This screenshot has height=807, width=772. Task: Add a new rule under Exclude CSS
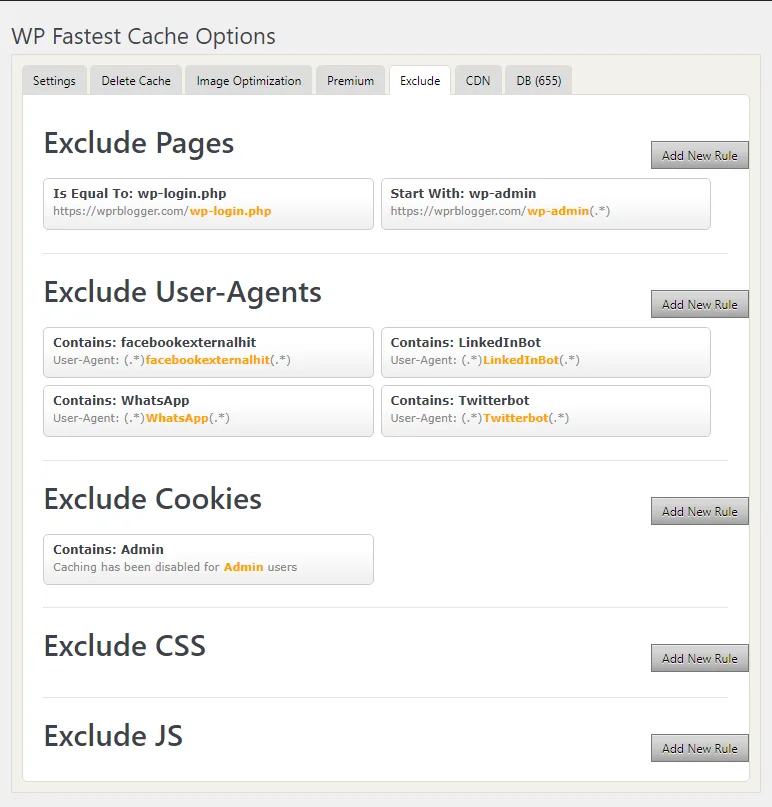tap(699, 658)
